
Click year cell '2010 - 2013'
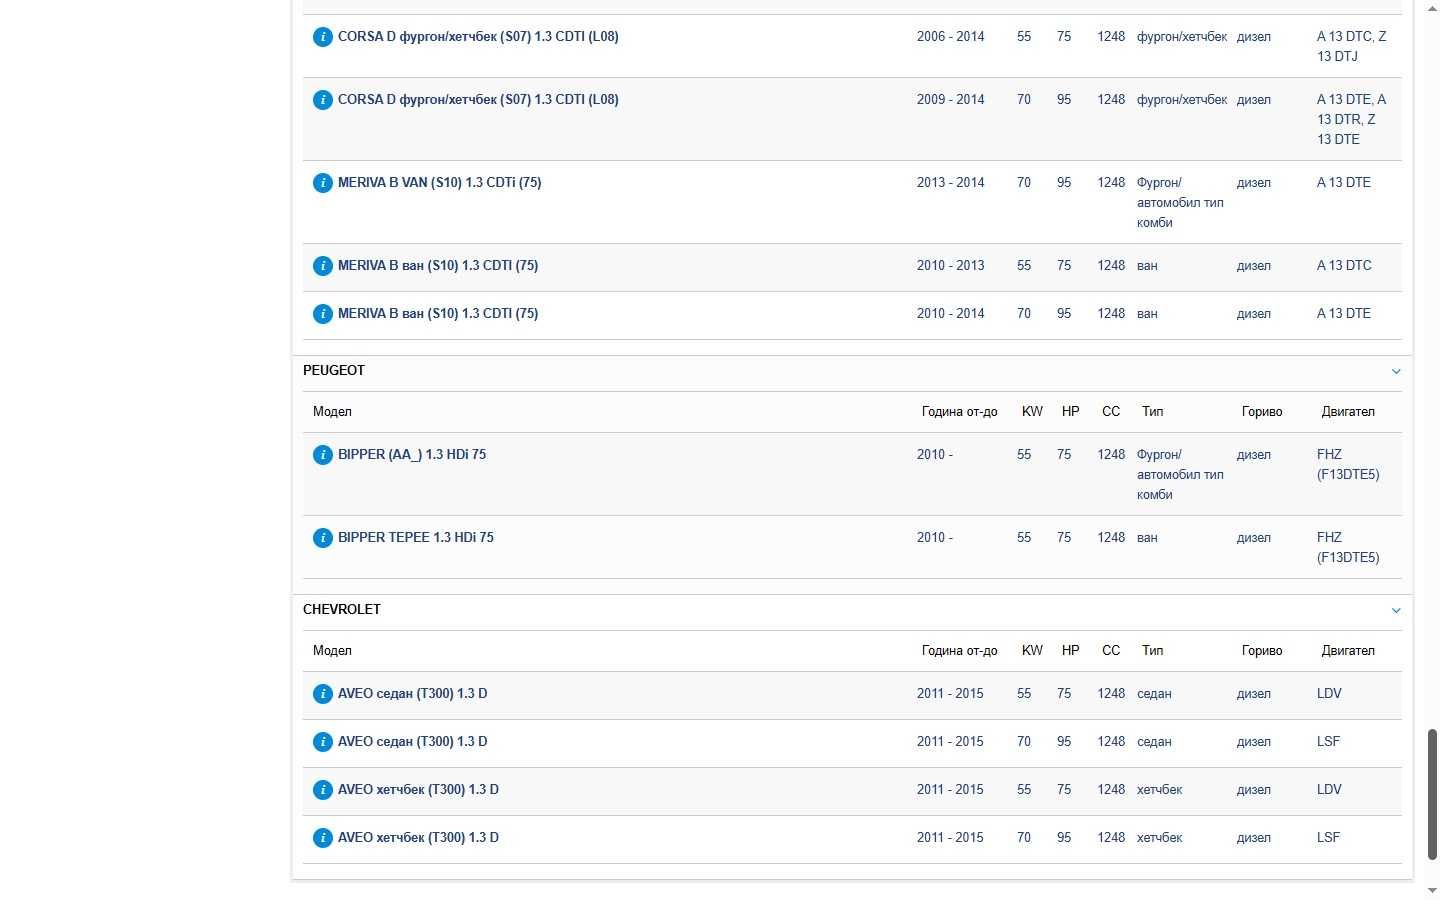(951, 265)
